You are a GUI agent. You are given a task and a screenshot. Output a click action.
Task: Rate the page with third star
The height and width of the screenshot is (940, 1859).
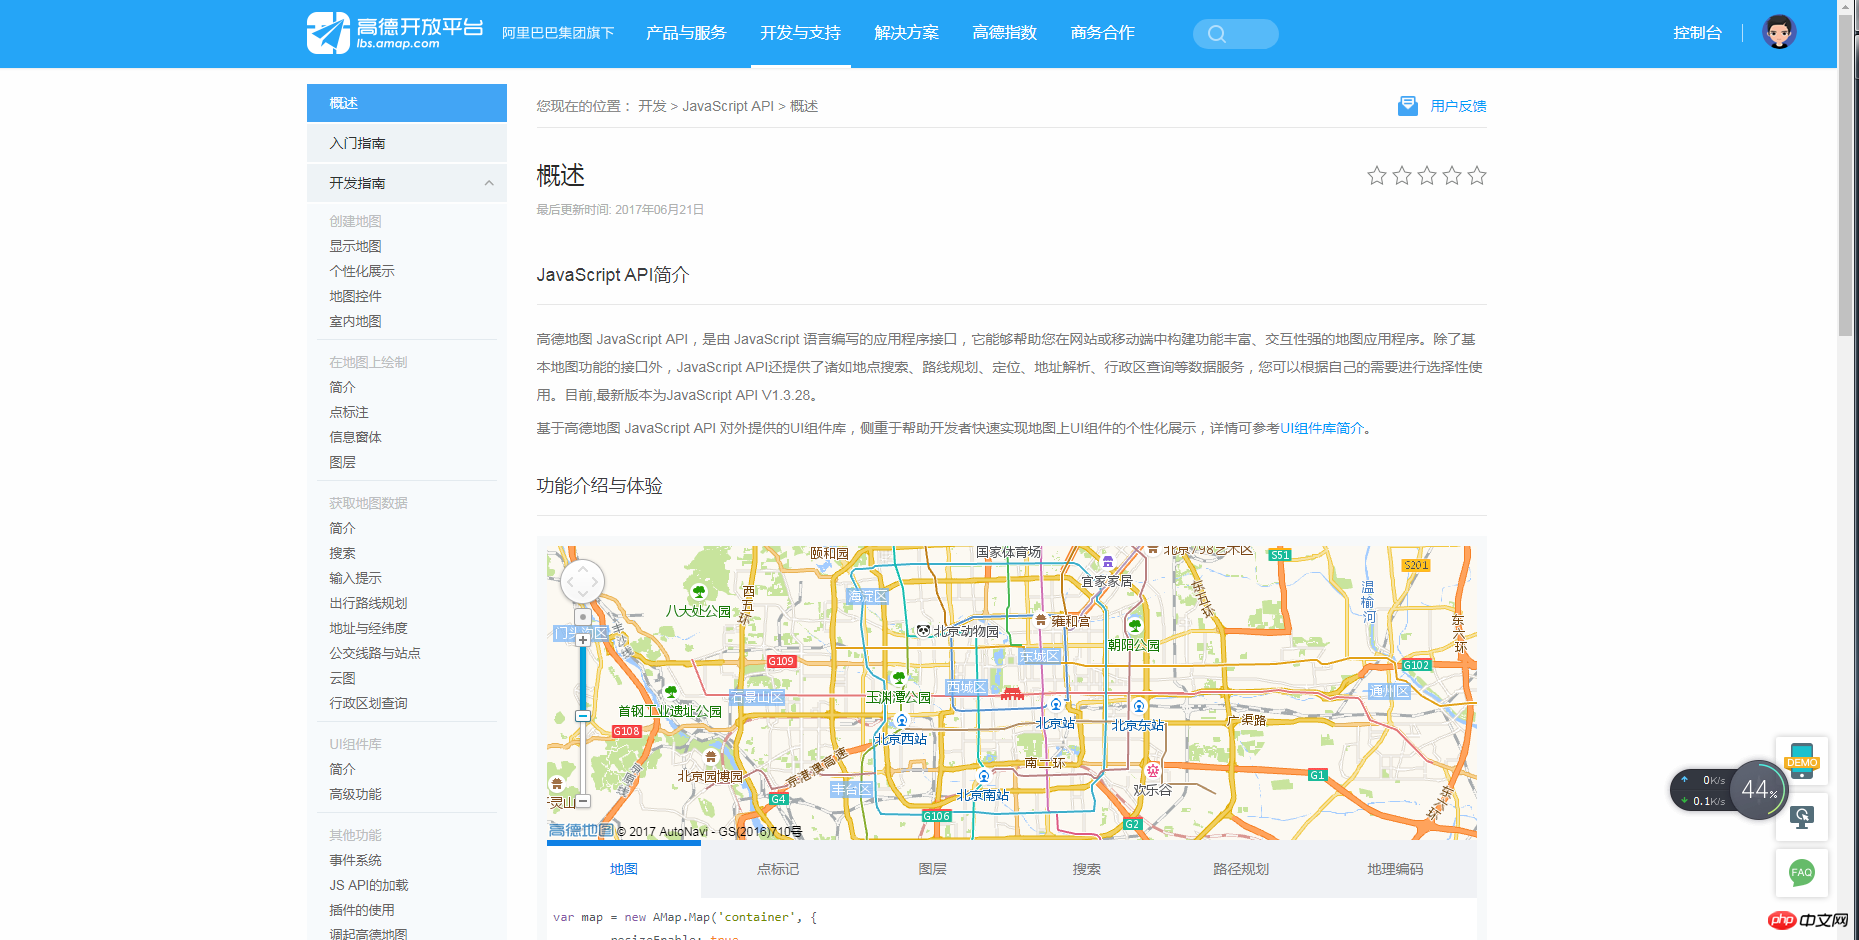point(1427,176)
